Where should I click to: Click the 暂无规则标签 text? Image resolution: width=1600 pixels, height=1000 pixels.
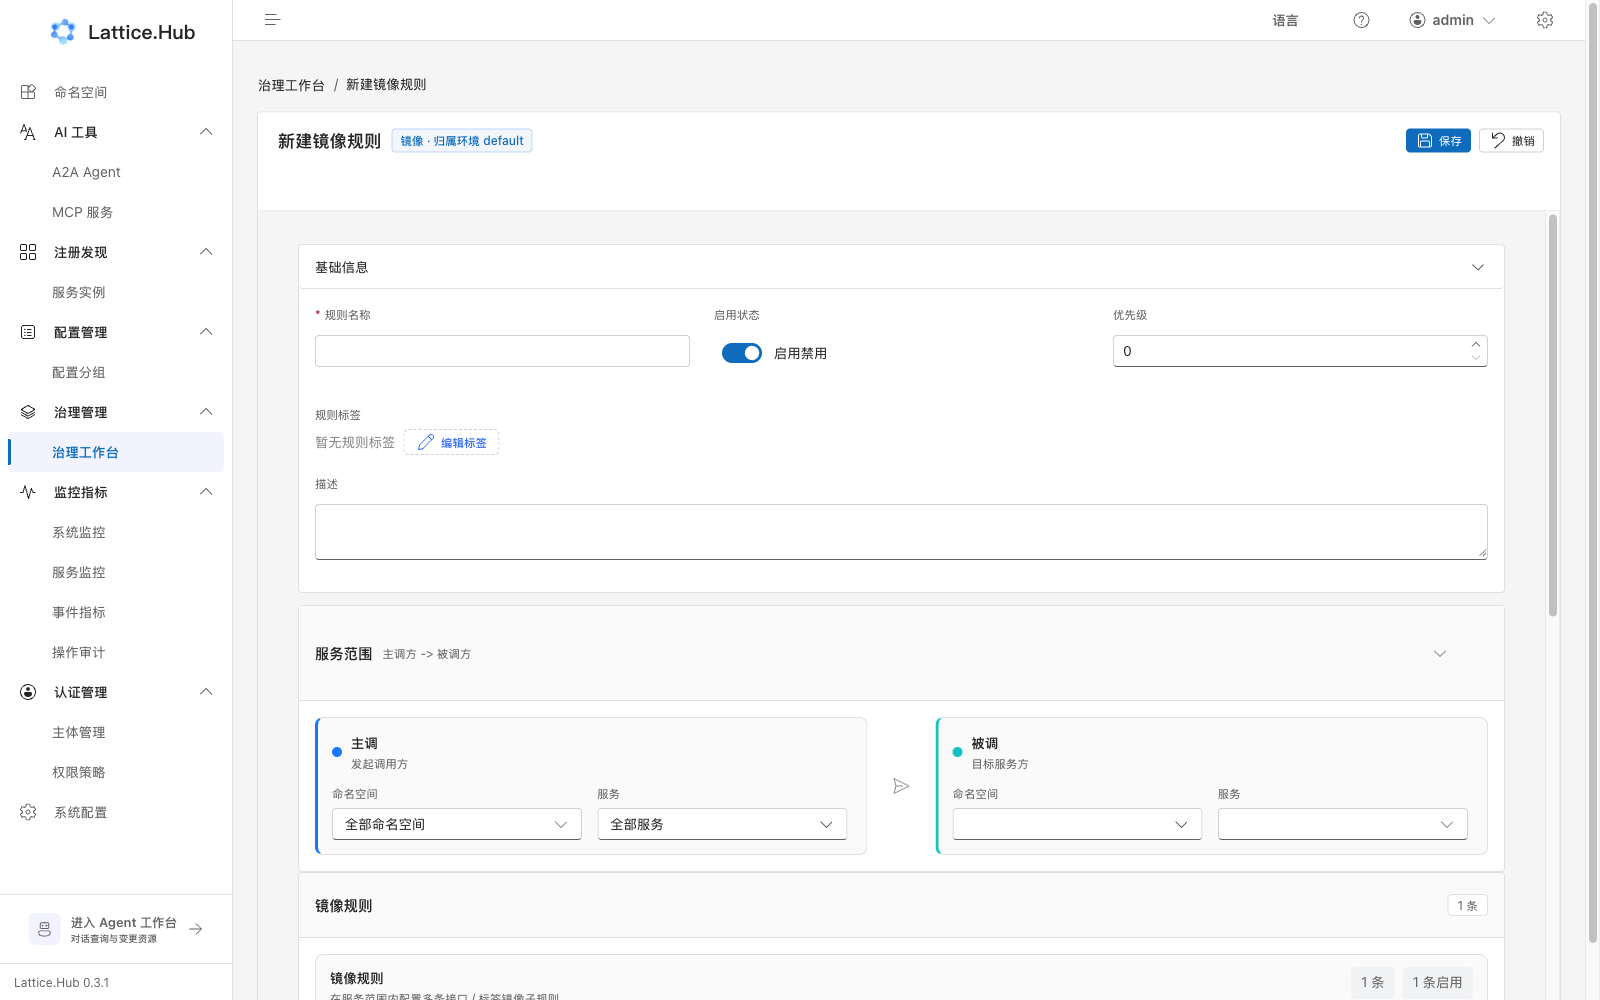point(355,442)
